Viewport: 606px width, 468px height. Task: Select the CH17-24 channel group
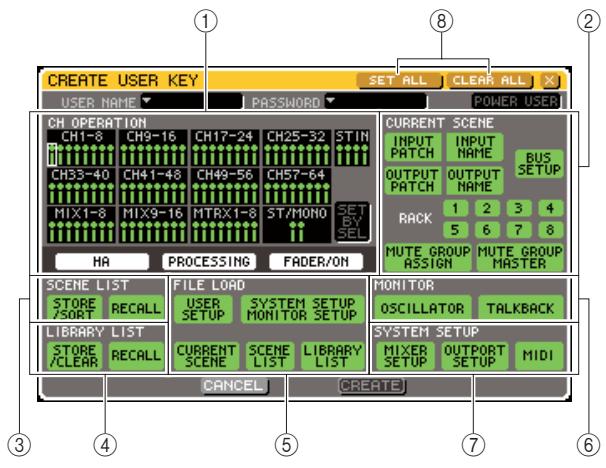coord(225,148)
